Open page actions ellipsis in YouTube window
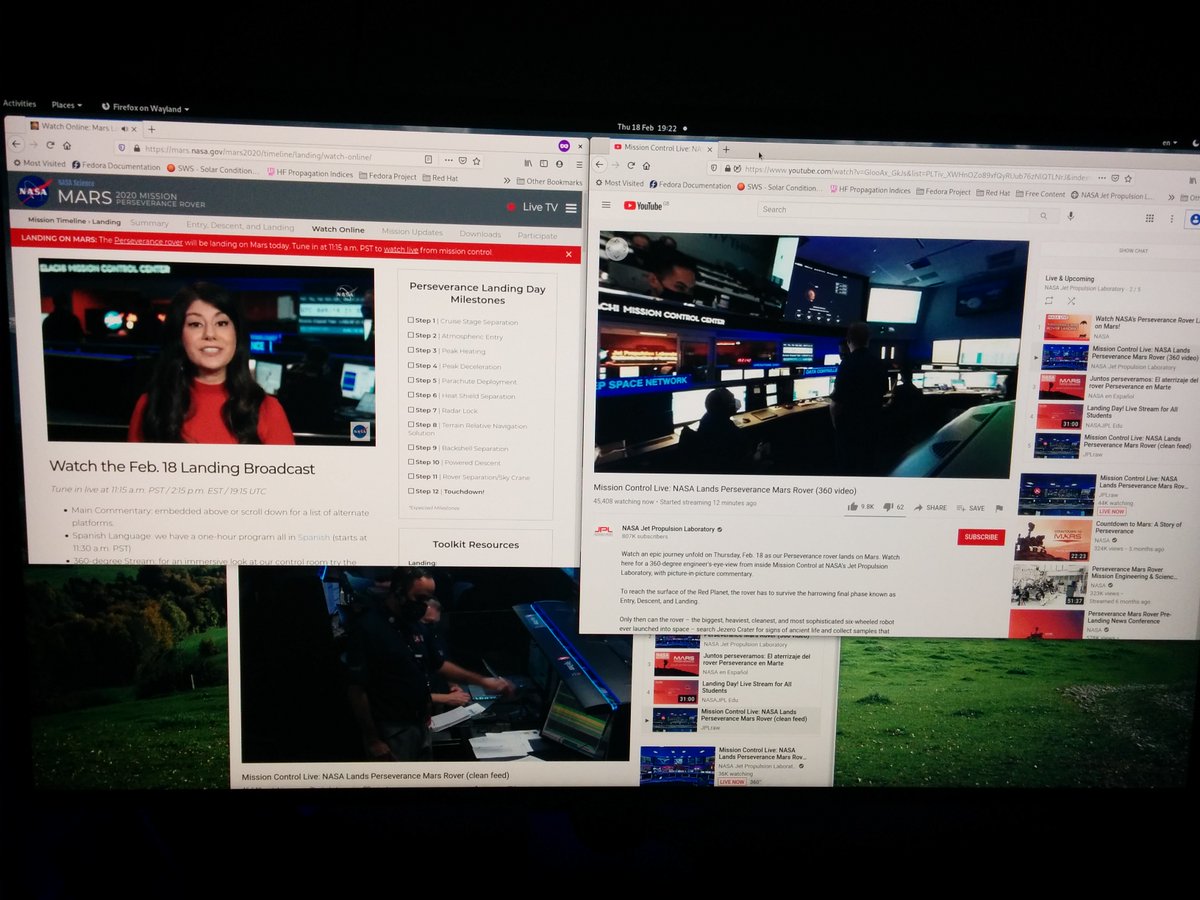The width and height of the screenshot is (1200, 900). pos(1101,177)
